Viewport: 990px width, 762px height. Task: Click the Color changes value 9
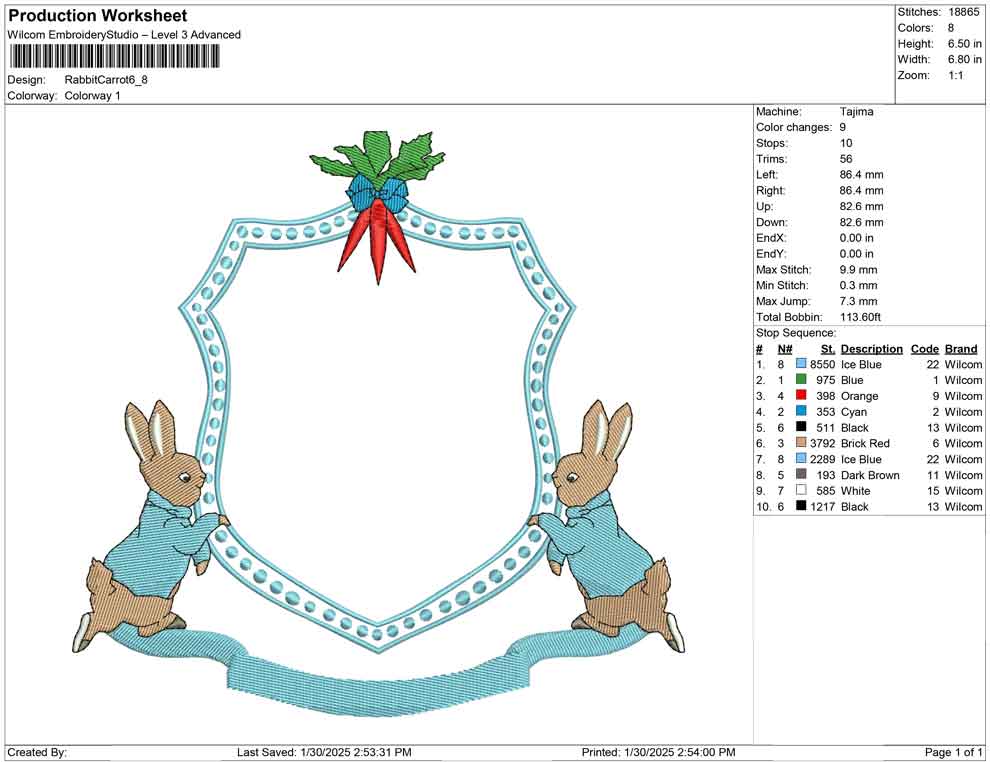click(843, 128)
